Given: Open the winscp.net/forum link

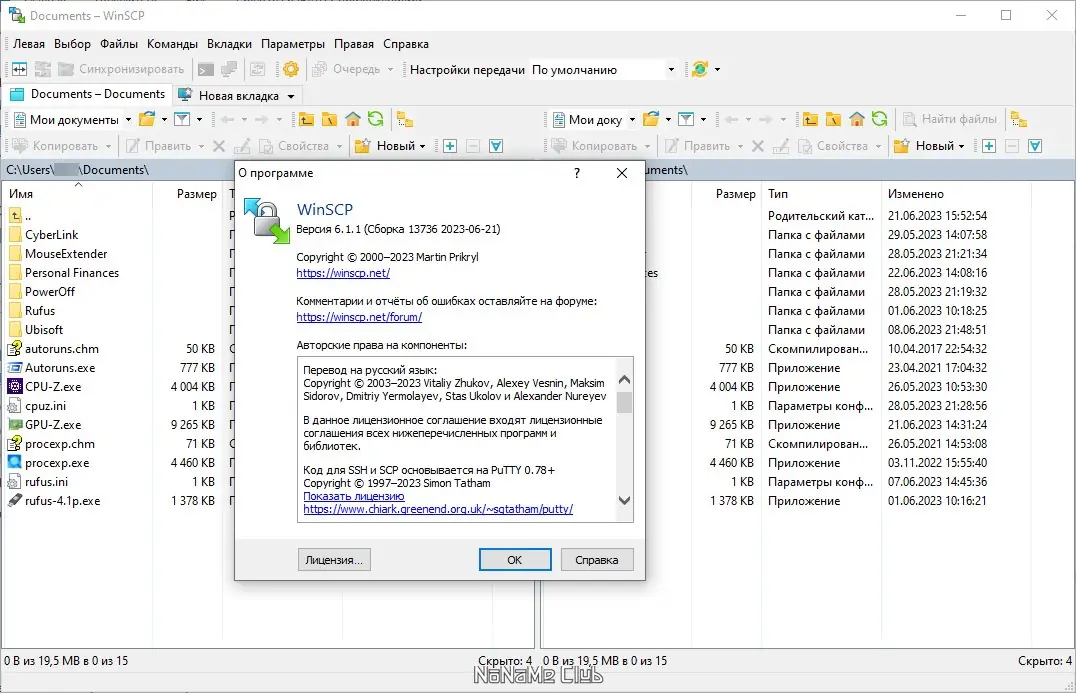Looking at the screenshot, I should coord(359,317).
